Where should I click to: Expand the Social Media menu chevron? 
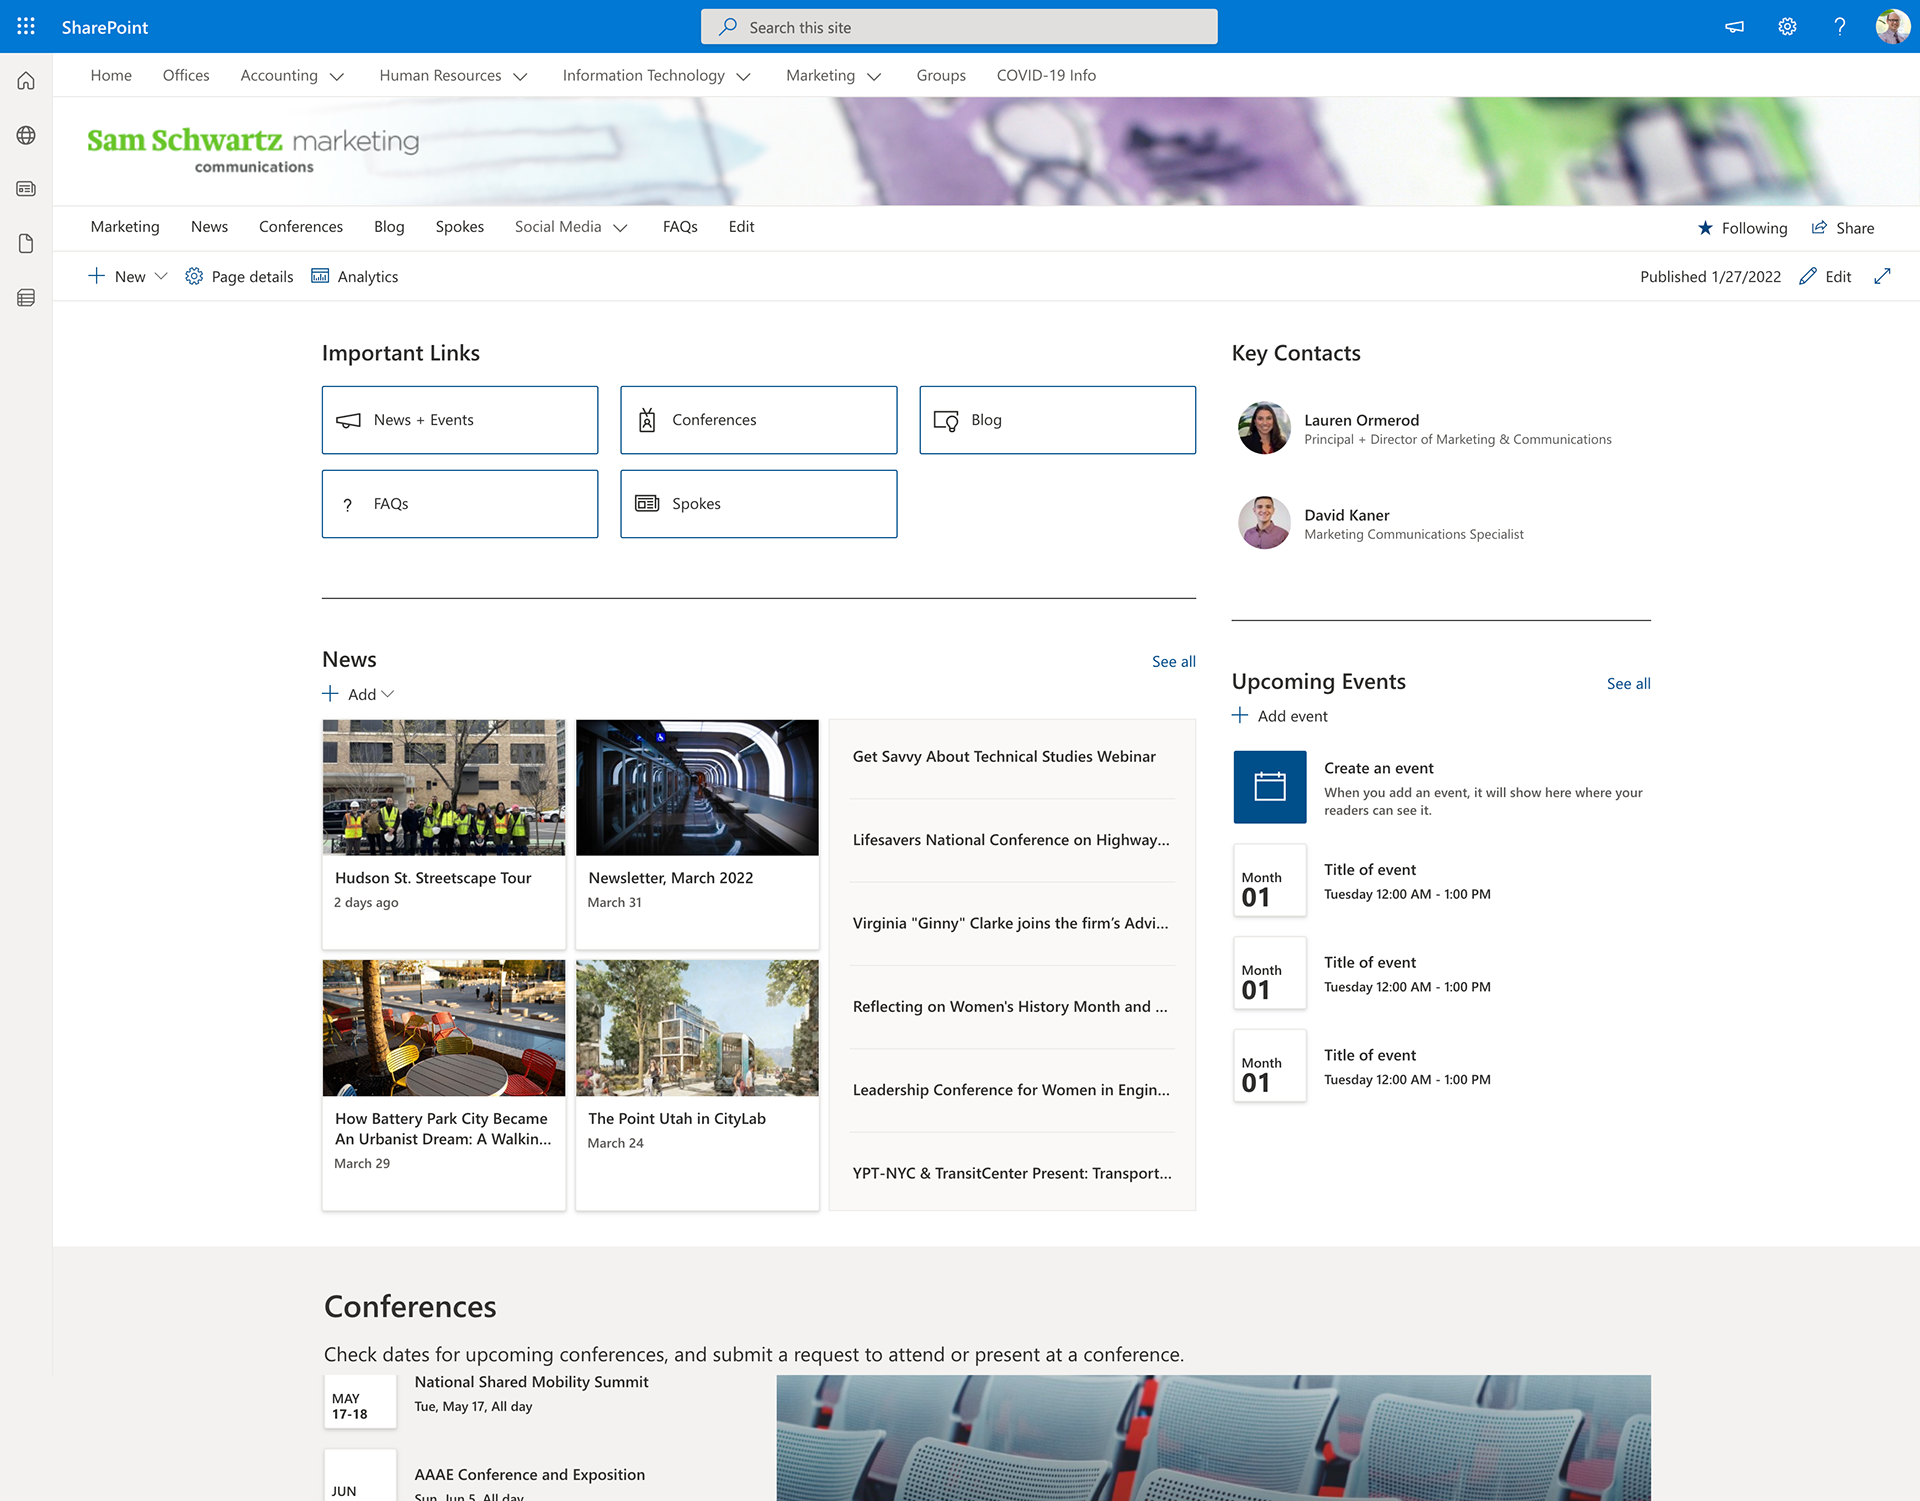click(620, 228)
